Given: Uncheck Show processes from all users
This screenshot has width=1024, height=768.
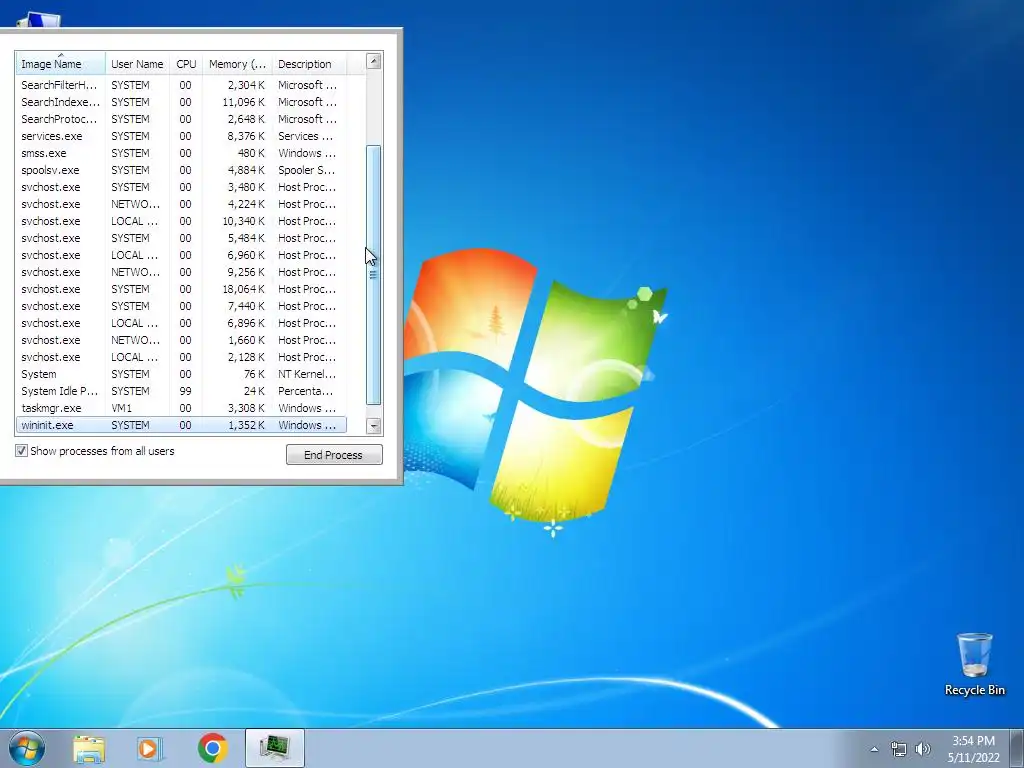Looking at the screenshot, I should point(22,451).
